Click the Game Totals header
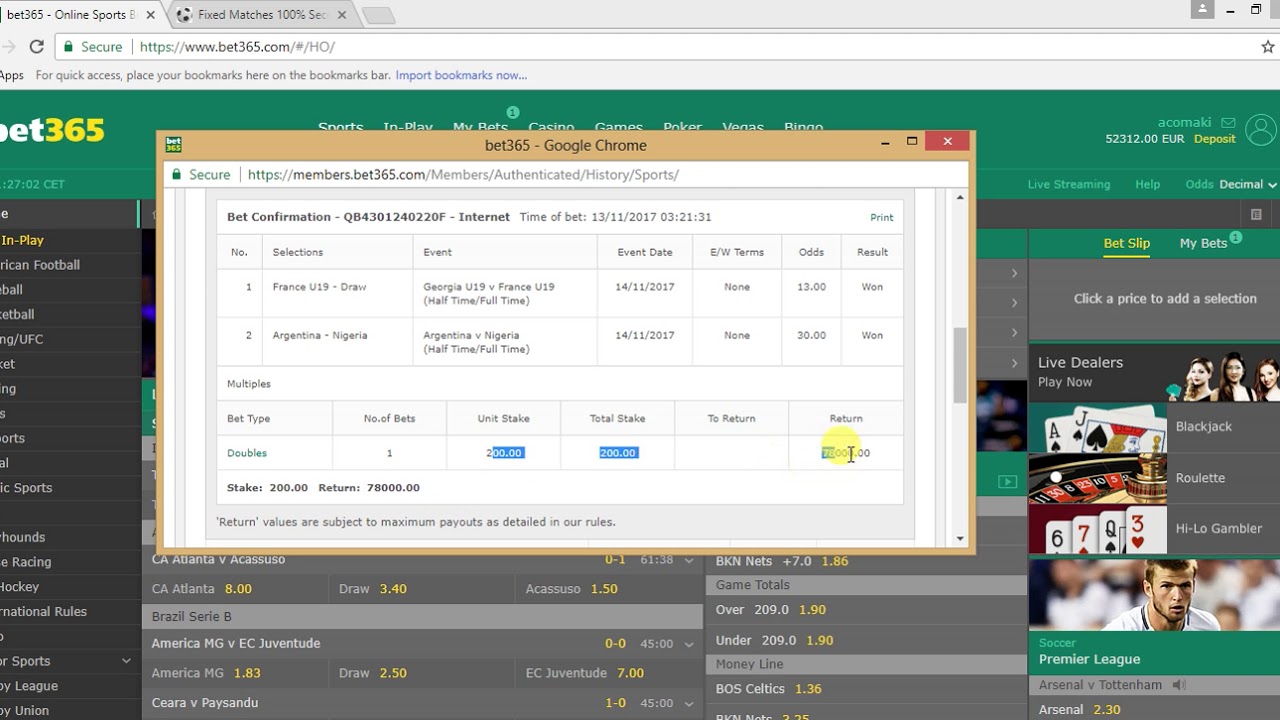Image resolution: width=1280 pixels, height=720 pixels. (866, 585)
